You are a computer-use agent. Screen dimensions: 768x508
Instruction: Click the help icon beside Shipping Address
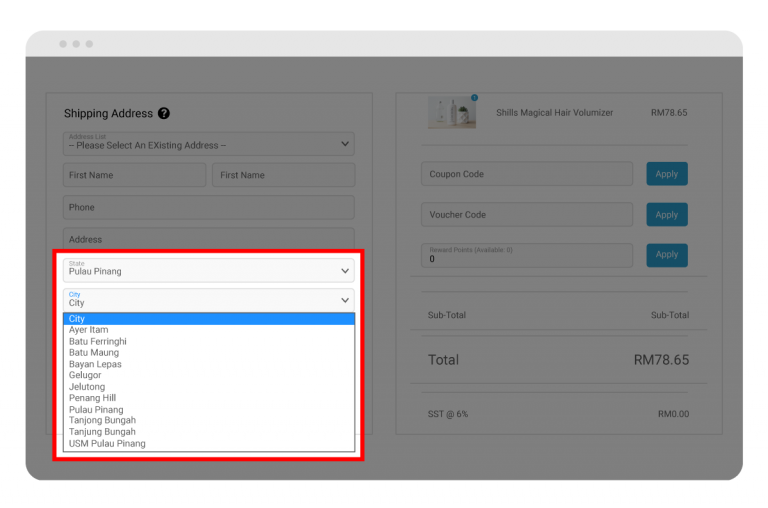tap(164, 114)
